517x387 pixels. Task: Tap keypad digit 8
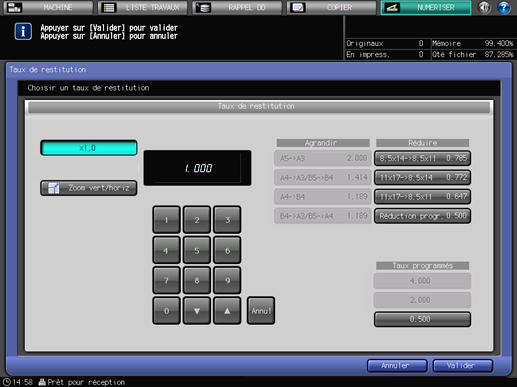pos(197,280)
